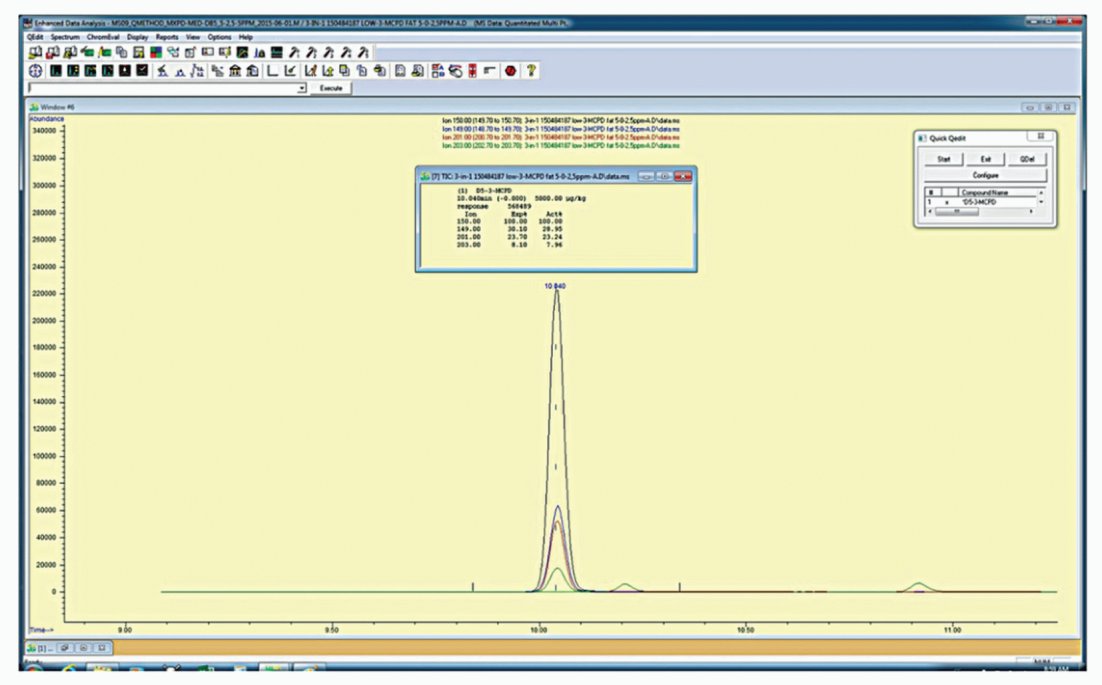Click Configure in the Quick Qedit panel

[x=985, y=175]
